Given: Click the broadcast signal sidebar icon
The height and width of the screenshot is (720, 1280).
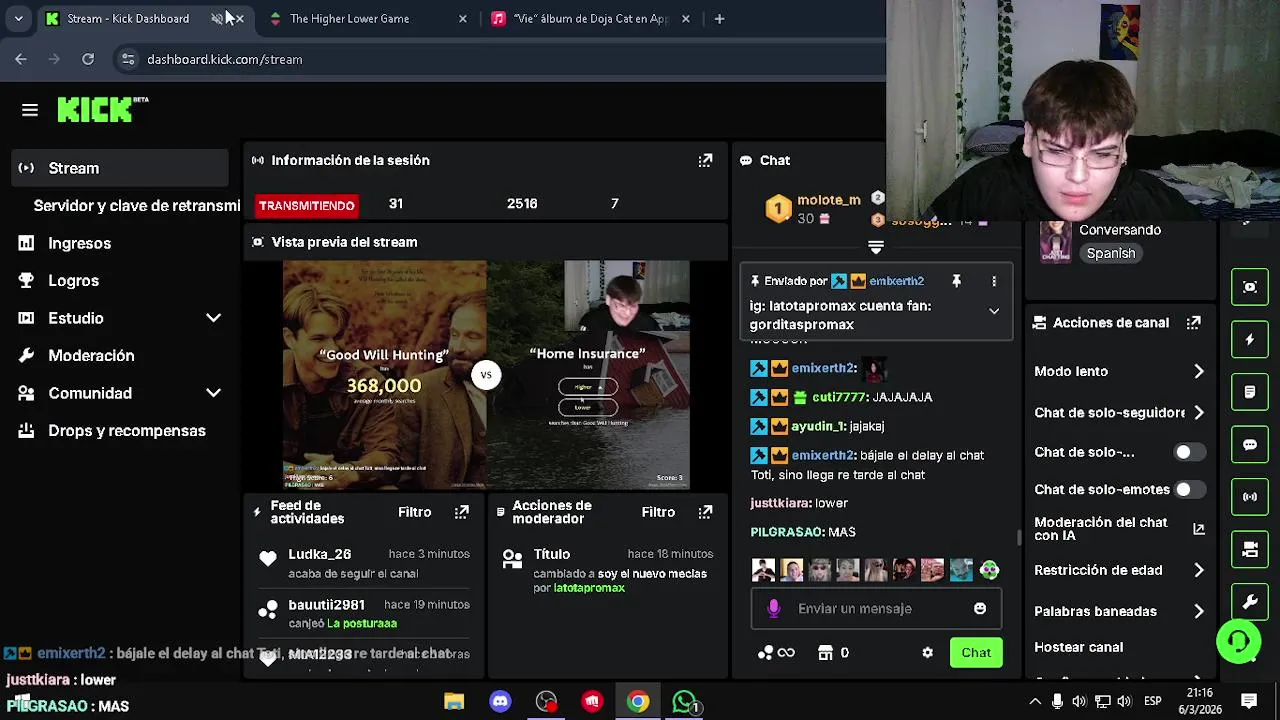Looking at the screenshot, I should (x=1250, y=497).
